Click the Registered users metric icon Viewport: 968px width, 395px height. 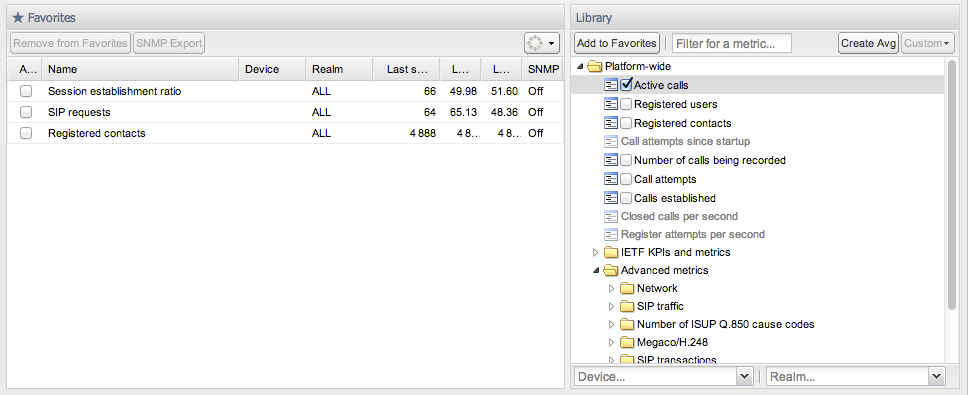point(611,104)
